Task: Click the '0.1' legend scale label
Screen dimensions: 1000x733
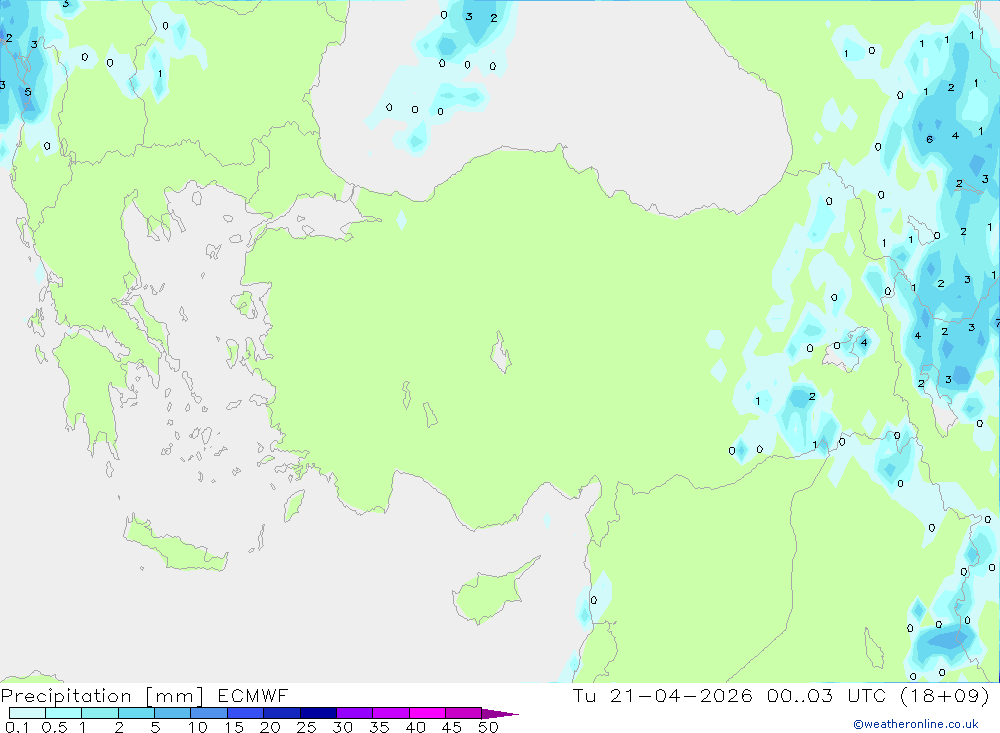Action: 17,727
